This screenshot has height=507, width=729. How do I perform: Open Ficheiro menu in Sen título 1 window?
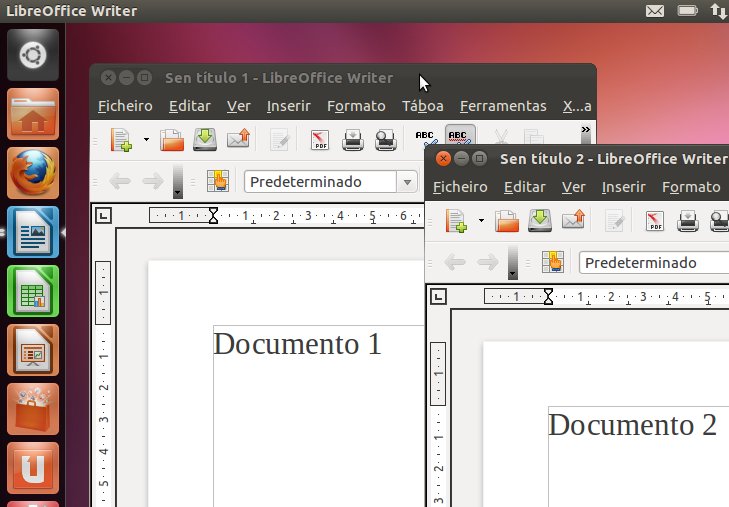(125, 106)
